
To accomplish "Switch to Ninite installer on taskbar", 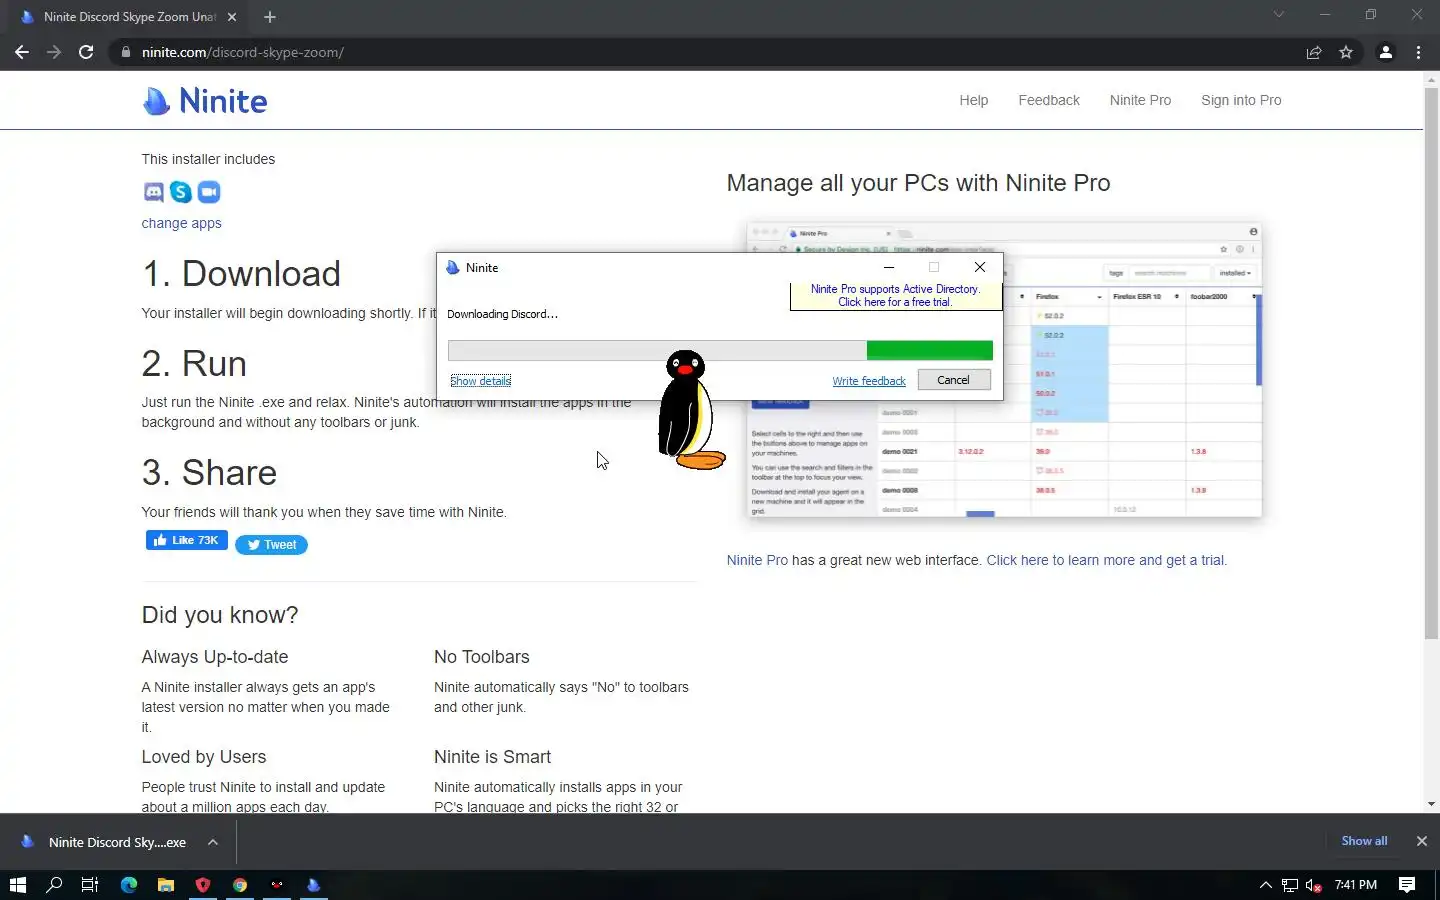I will click(314, 885).
